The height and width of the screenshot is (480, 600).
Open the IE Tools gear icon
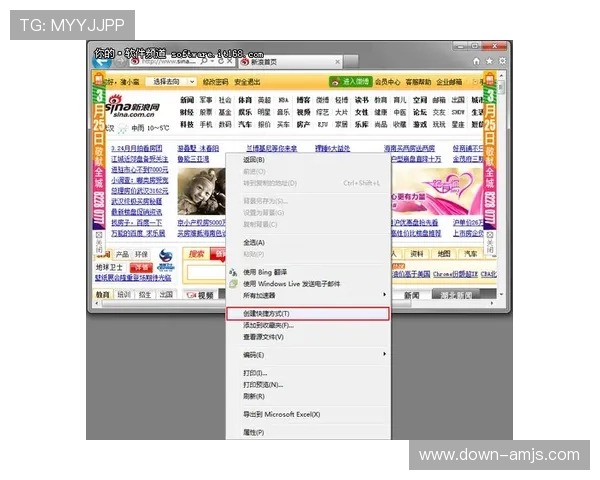coord(502,61)
